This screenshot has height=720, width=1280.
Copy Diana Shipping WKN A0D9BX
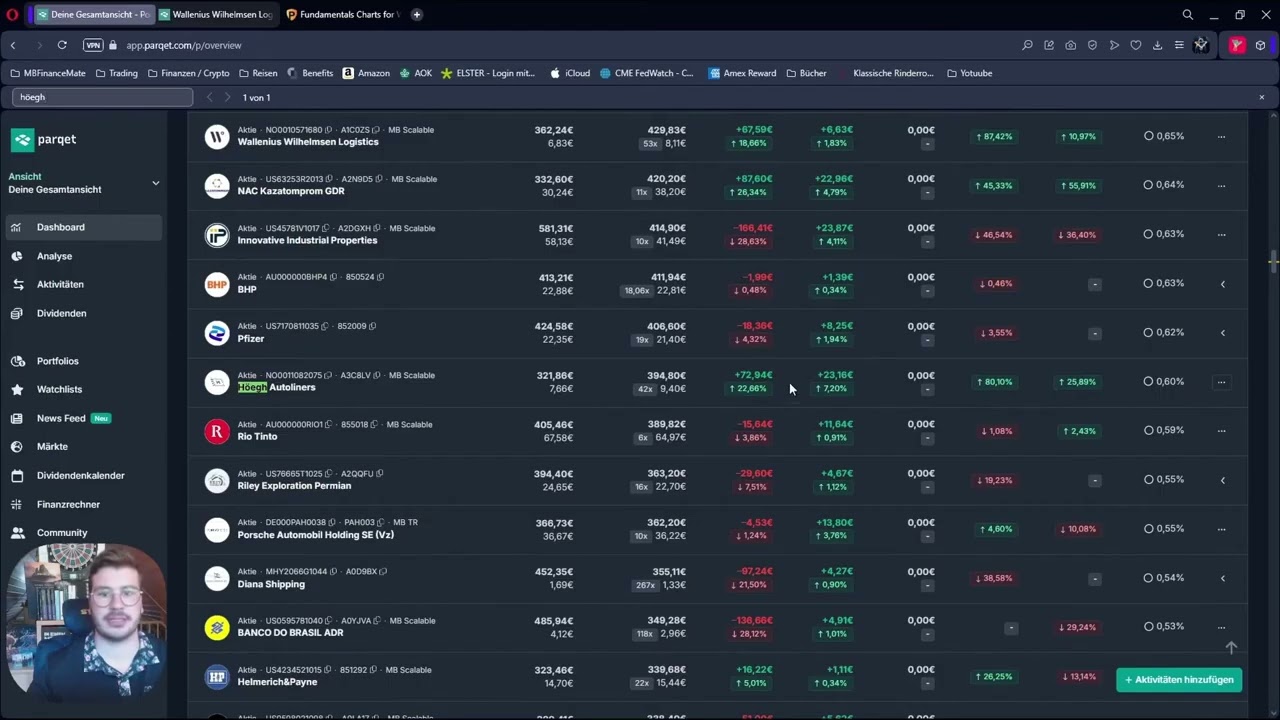(x=383, y=572)
